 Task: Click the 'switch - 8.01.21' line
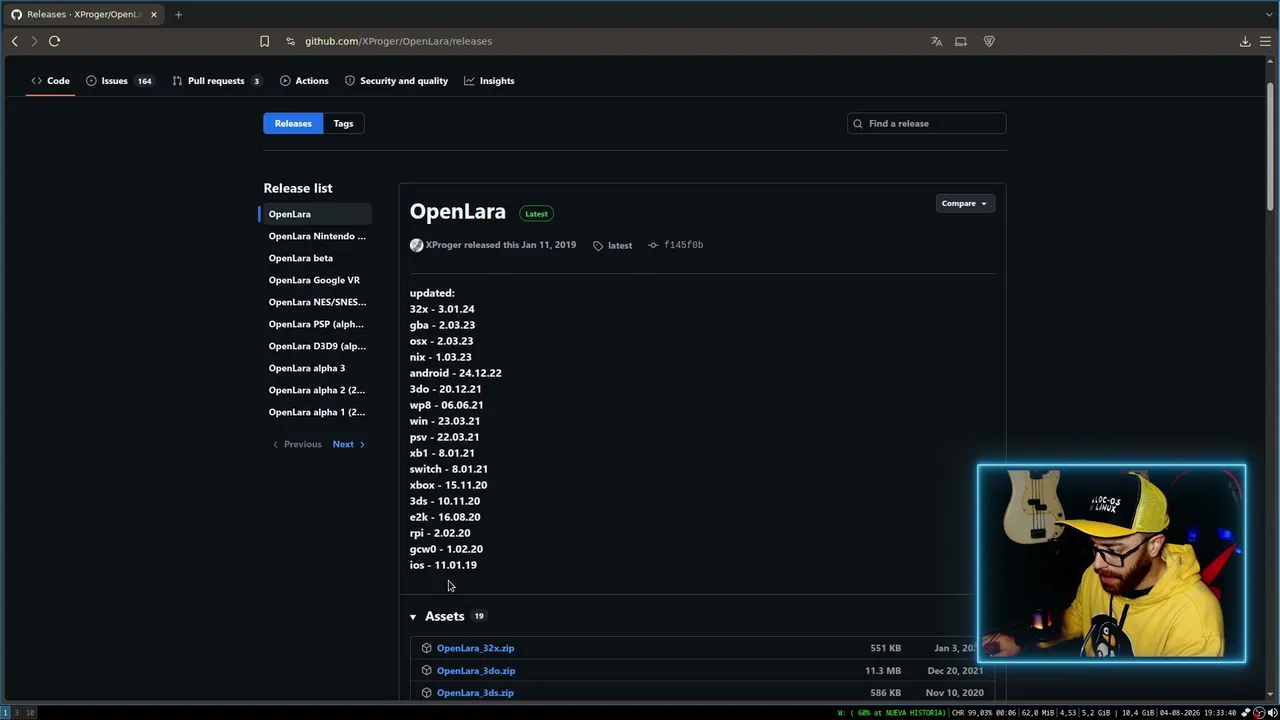[x=448, y=469]
